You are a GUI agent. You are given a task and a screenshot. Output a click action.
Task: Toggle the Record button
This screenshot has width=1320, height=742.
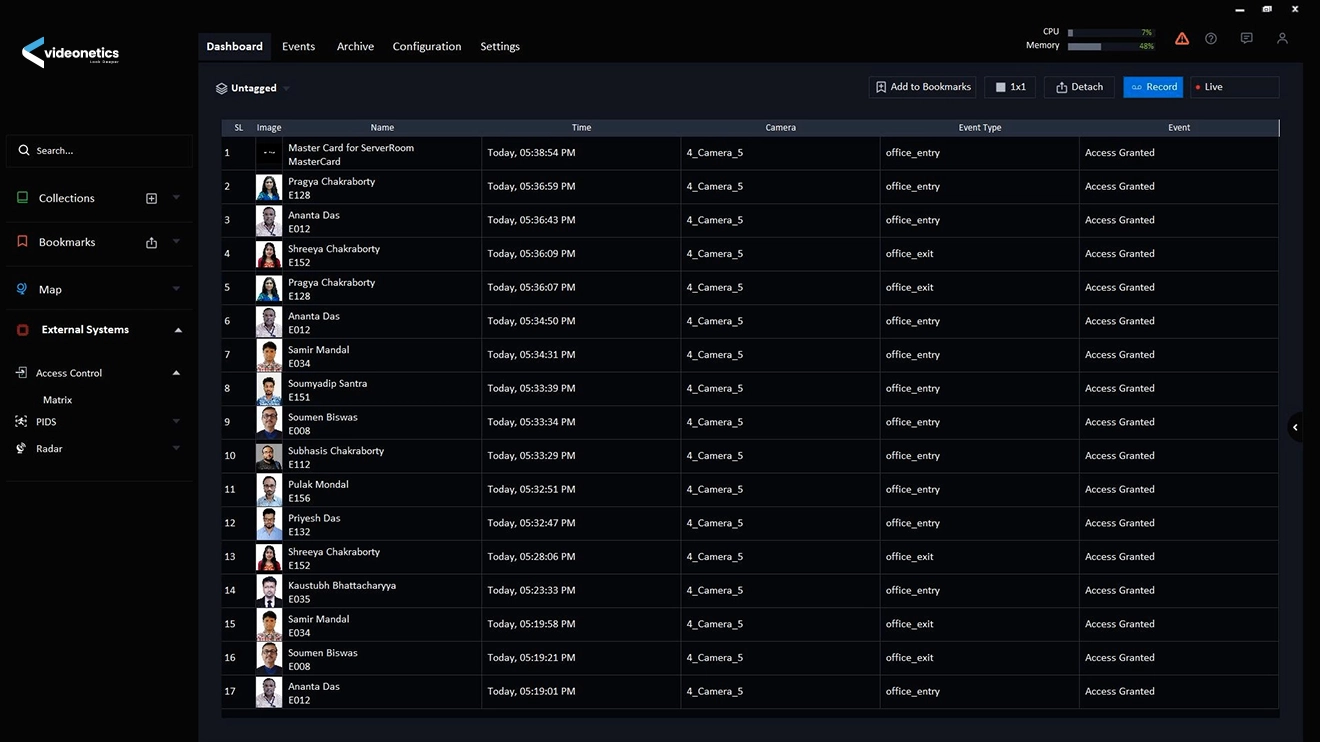1153,87
